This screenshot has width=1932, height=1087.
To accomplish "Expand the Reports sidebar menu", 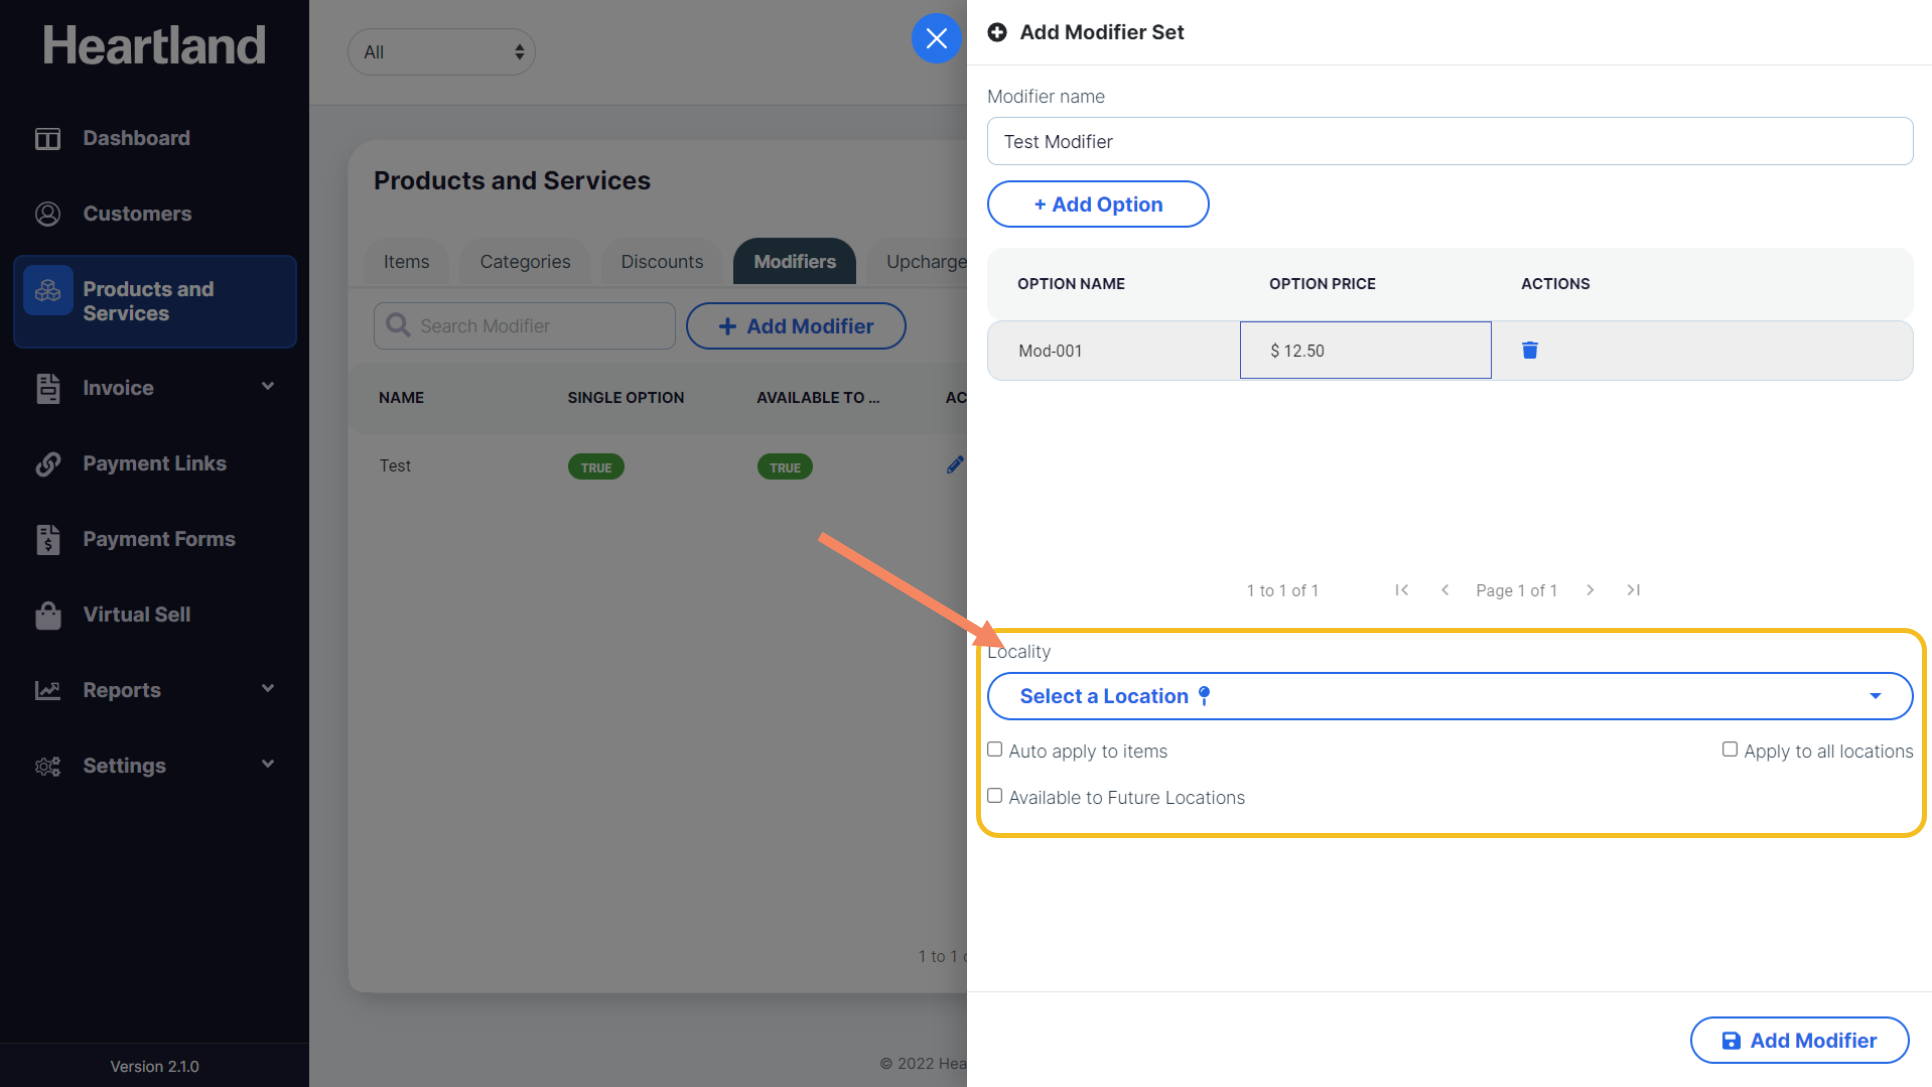I will [267, 689].
